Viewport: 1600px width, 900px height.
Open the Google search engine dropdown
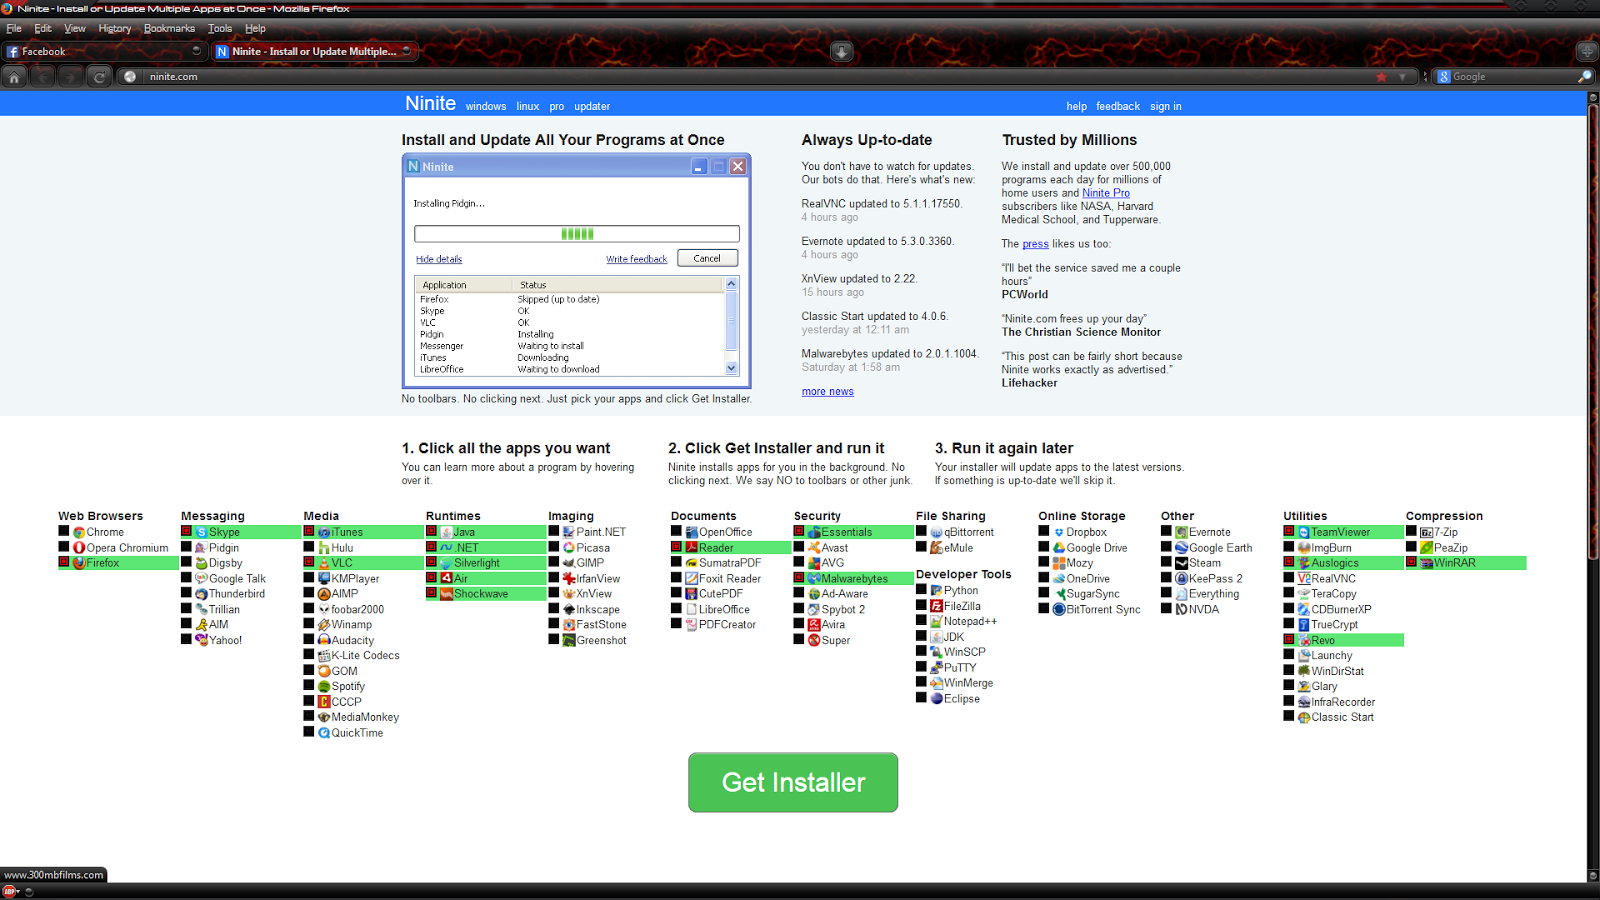click(x=1444, y=76)
